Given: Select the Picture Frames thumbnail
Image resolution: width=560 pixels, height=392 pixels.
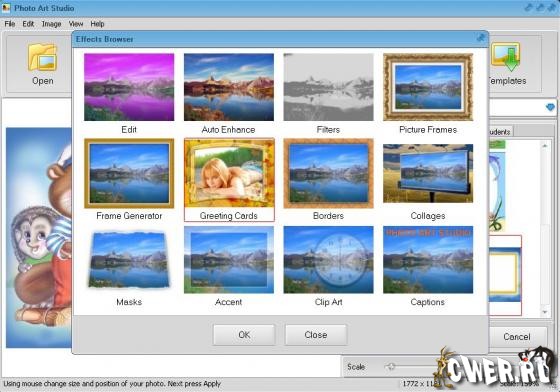Looking at the screenshot, I should (428, 87).
